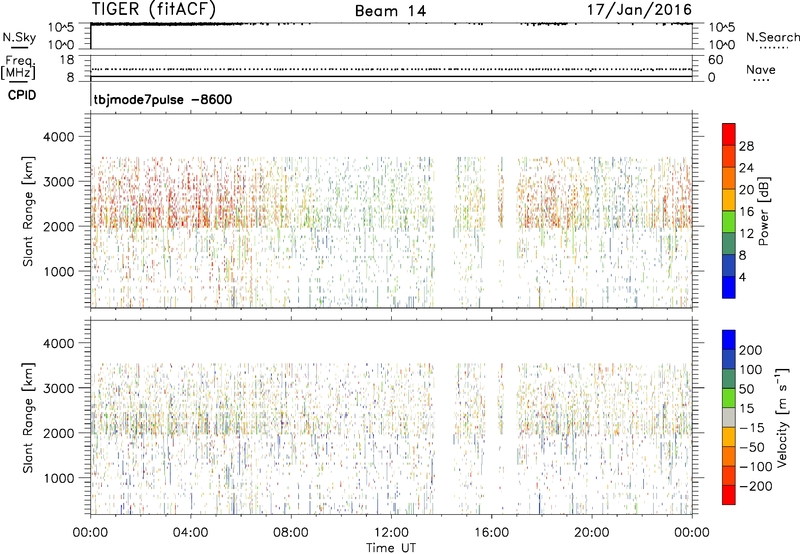Select the Slant Range label of power panel

(x=28, y=211)
